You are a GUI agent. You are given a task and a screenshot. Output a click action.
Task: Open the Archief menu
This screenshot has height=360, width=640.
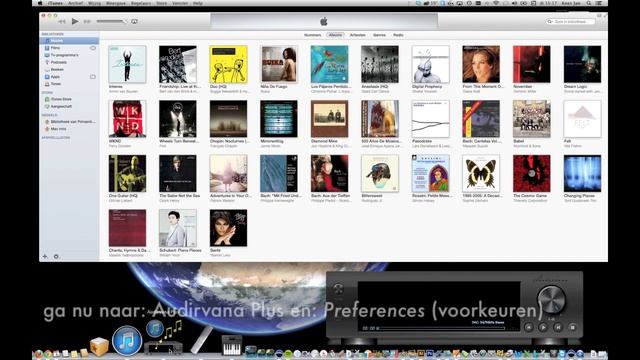[76, 3]
